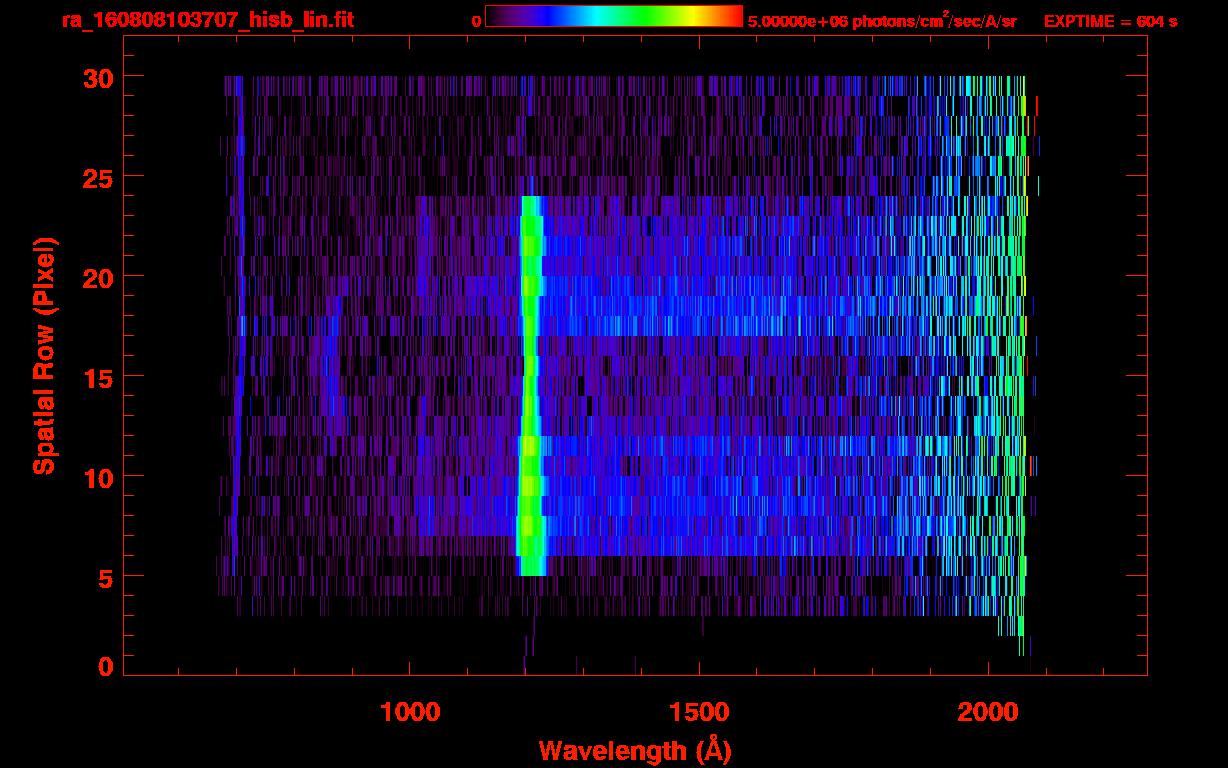Click the y-axis tick label 0
Viewport: 1228px width, 768px height.
point(106,667)
